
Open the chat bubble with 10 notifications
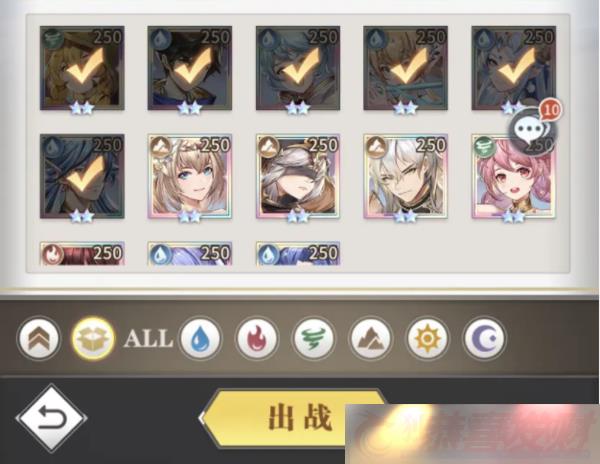(534, 128)
